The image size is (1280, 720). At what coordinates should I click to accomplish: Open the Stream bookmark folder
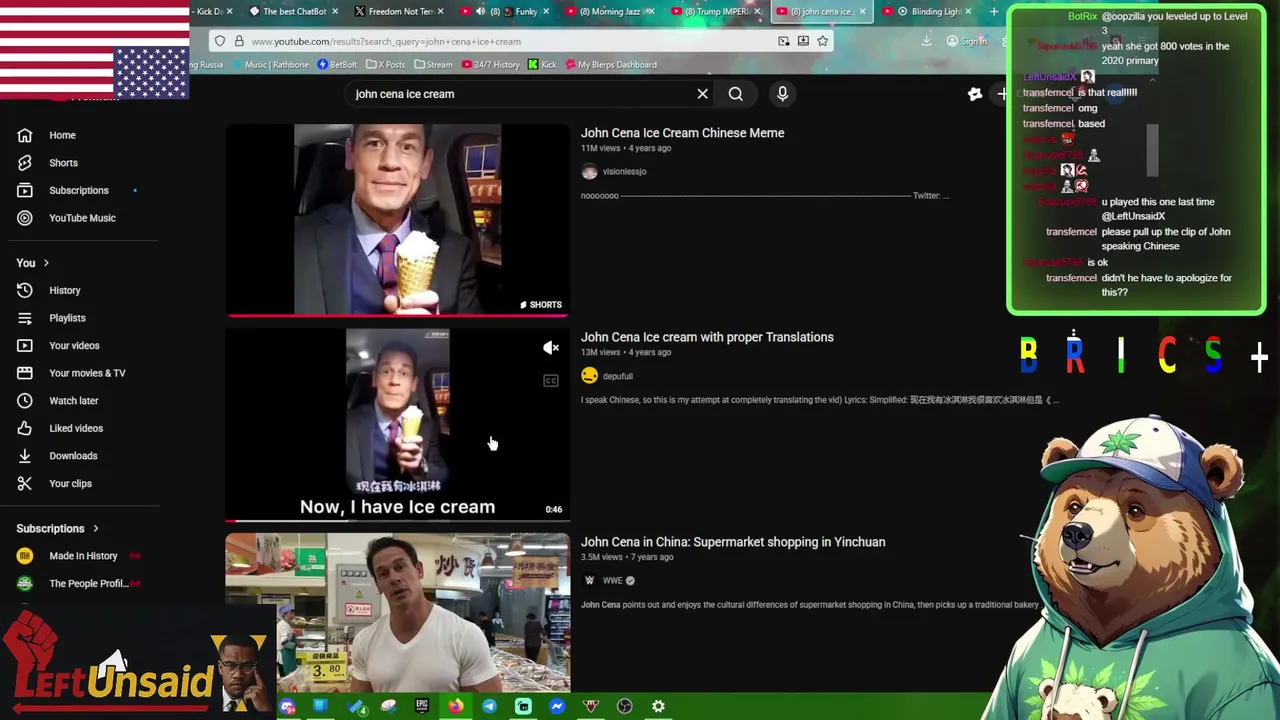(x=433, y=65)
